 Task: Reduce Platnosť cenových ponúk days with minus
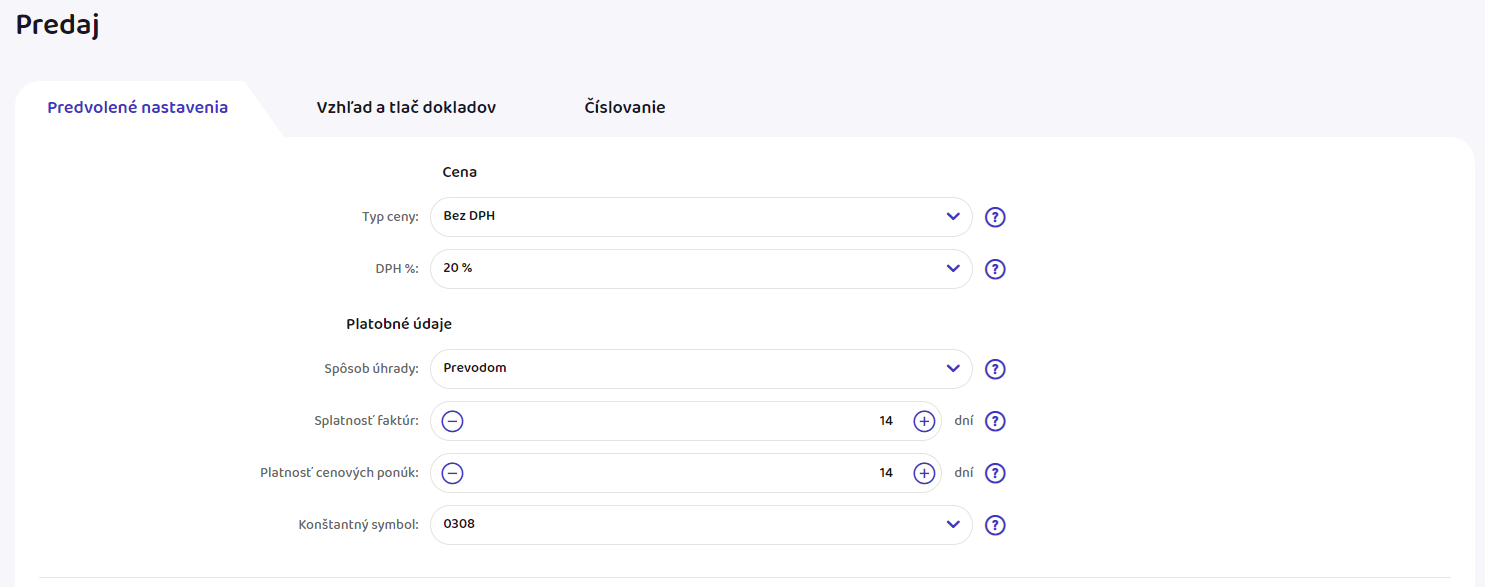[452, 473]
